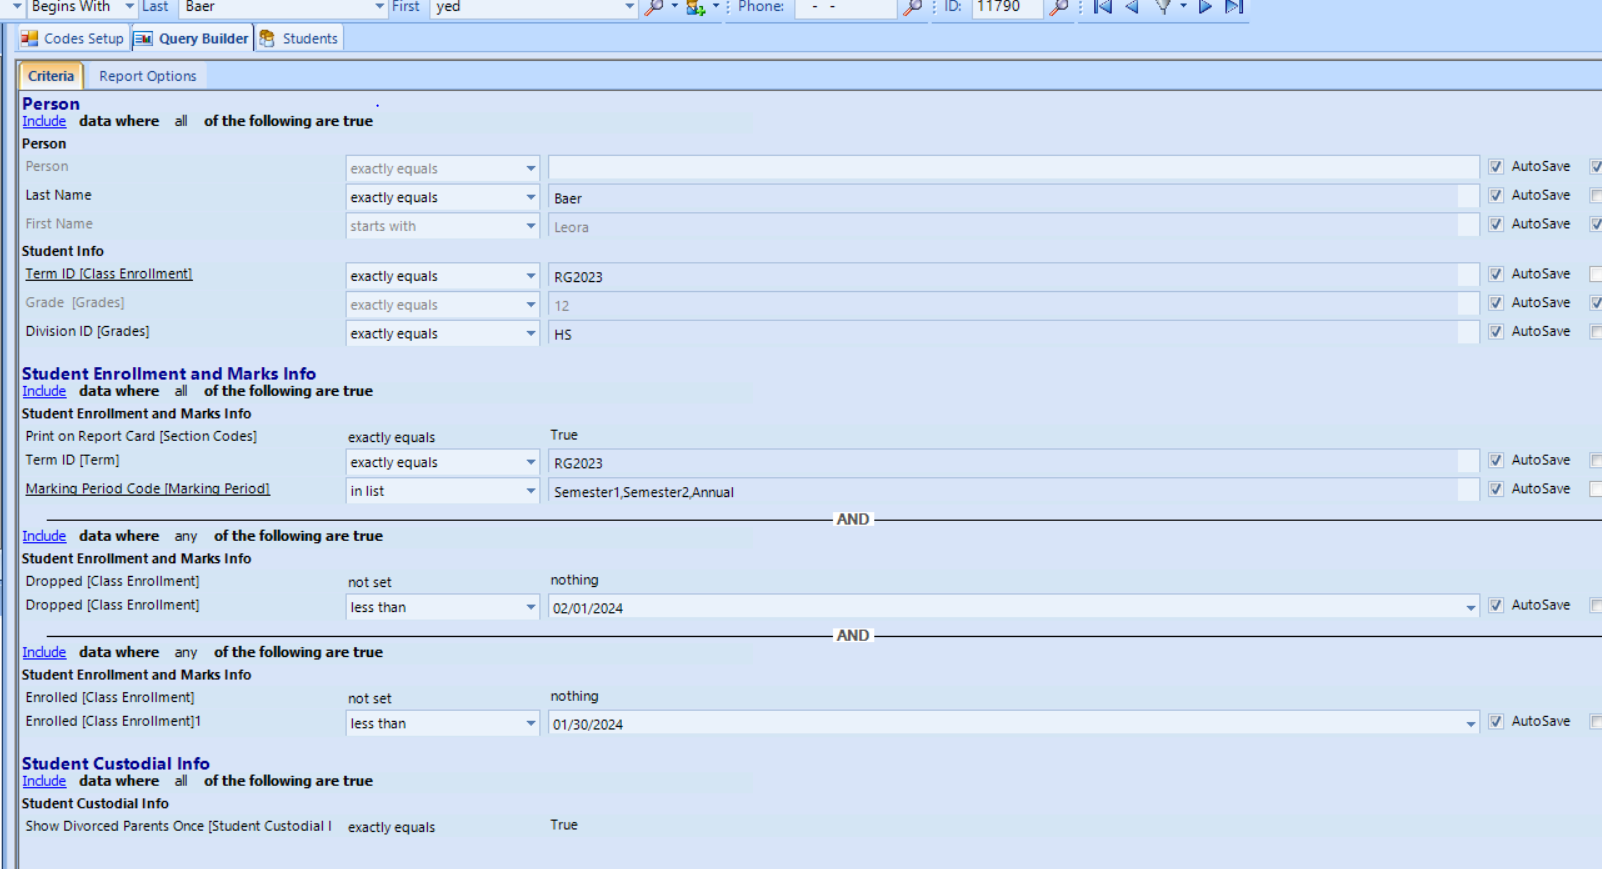Image resolution: width=1602 pixels, height=869 pixels.
Task: Open the First name combo box containing yed
Action: [534, 7]
